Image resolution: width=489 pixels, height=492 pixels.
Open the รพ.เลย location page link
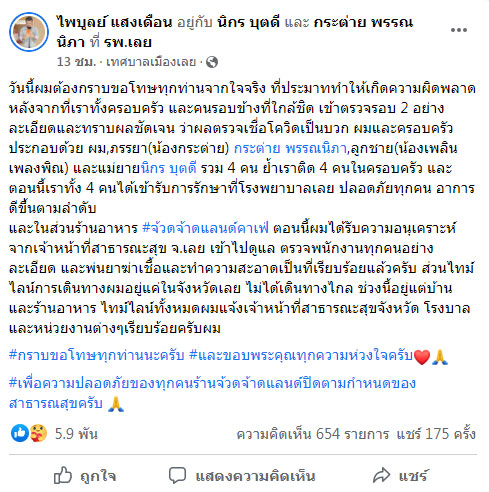coord(128,42)
